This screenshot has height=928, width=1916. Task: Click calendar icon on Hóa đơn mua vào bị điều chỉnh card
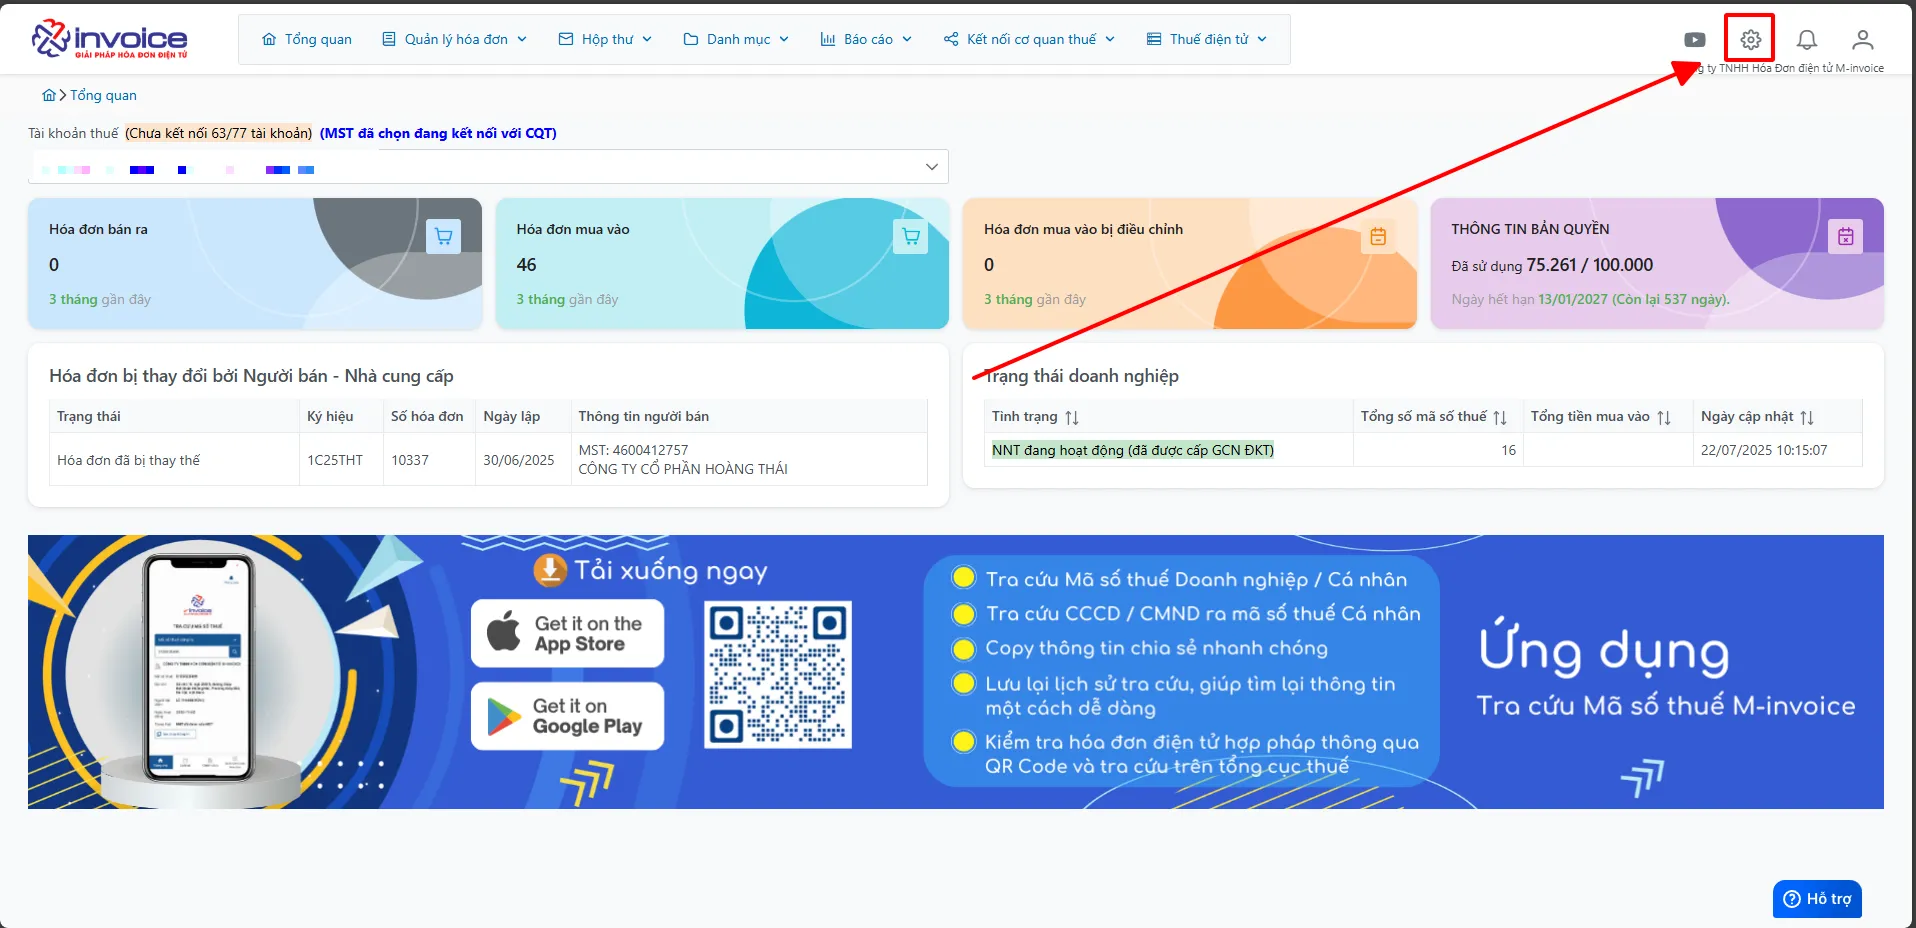tap(1378, 236)
